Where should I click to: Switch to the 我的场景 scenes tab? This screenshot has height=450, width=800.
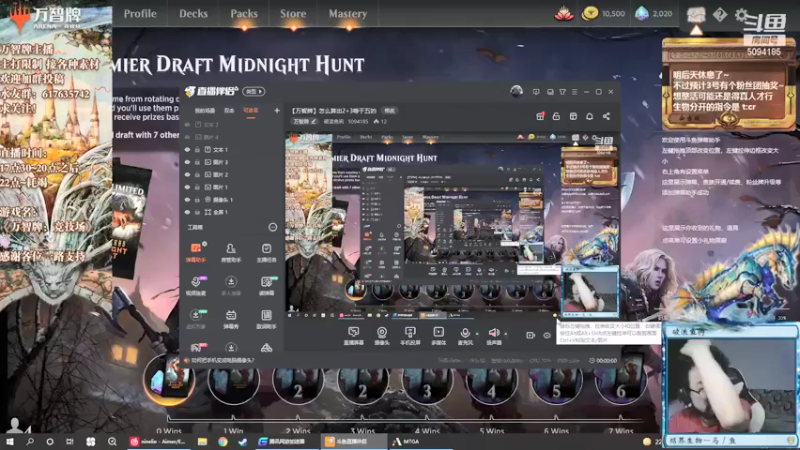205,110
